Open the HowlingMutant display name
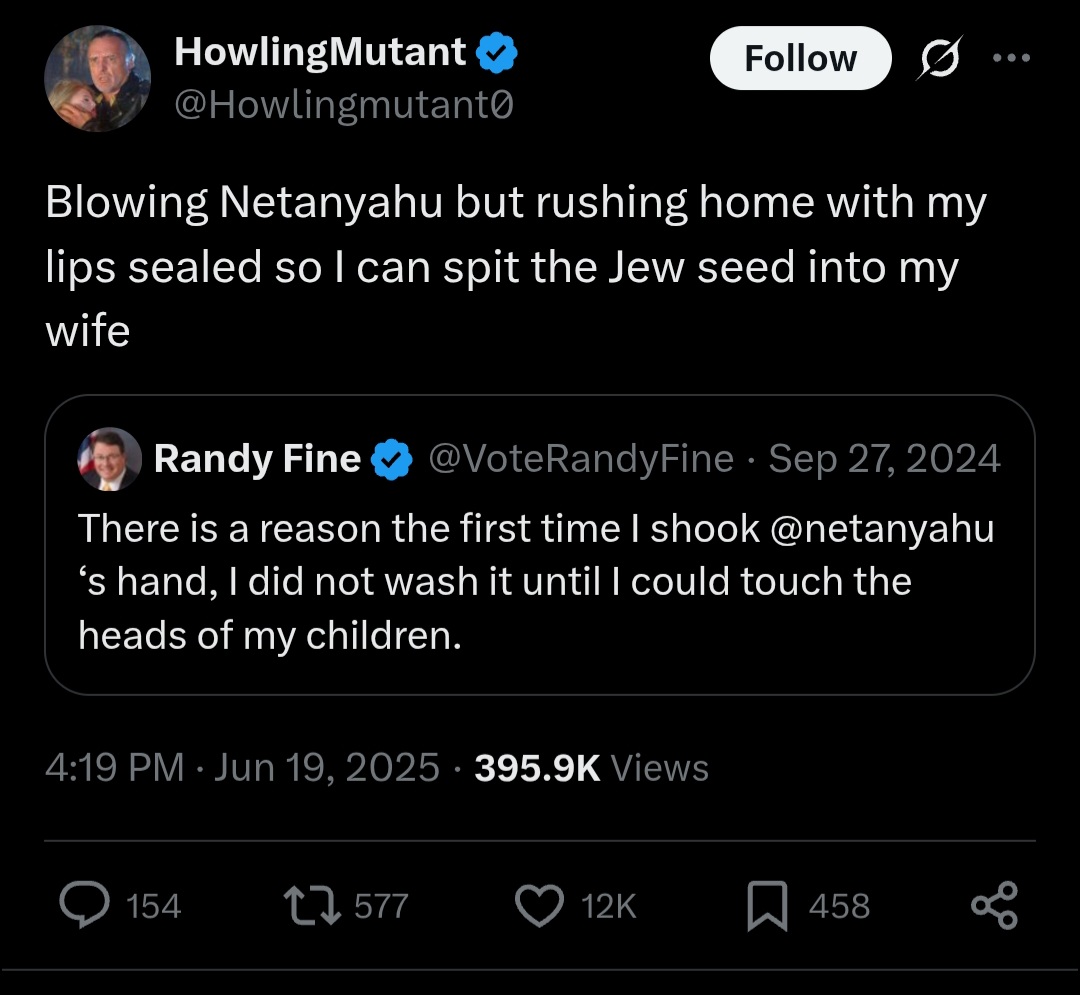Screen dimensions: 1080x995 320,52
